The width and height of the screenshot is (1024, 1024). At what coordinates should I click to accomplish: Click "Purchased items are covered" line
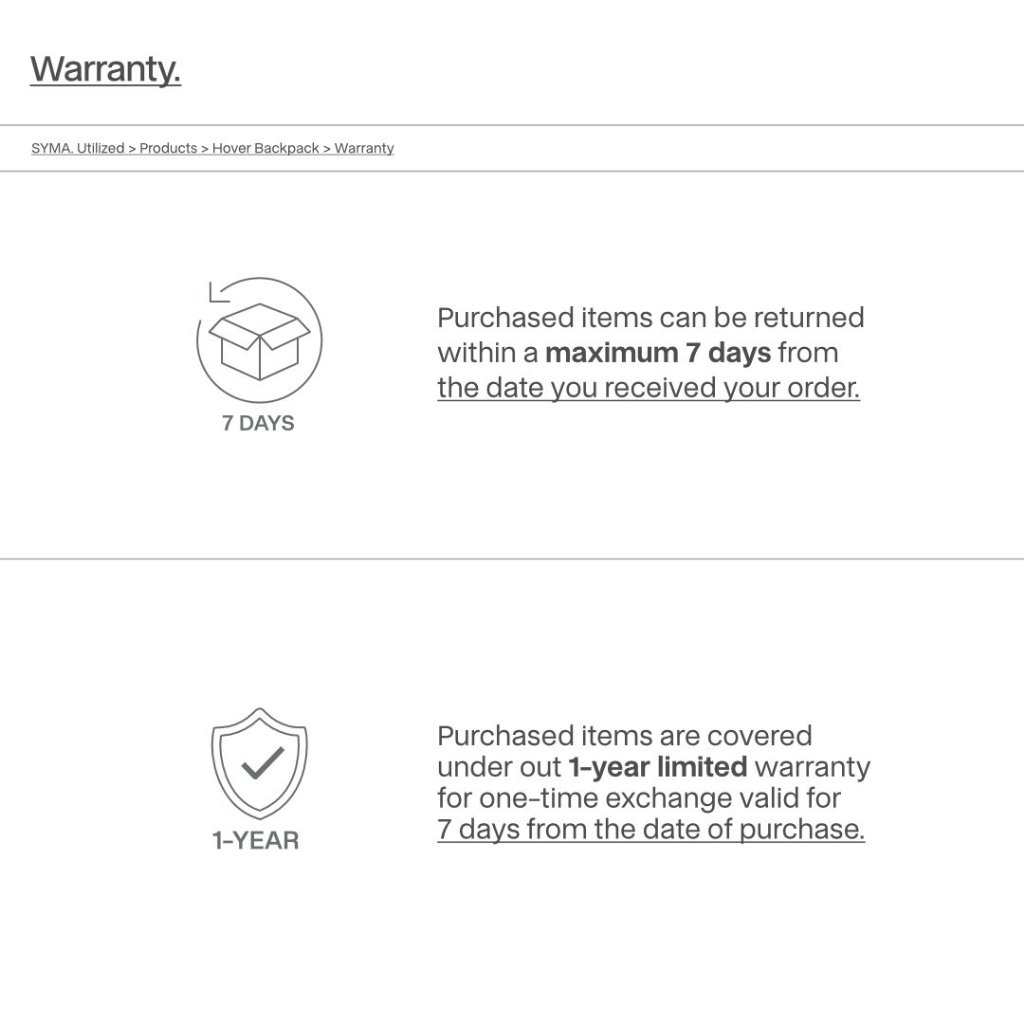click(624, 736)
